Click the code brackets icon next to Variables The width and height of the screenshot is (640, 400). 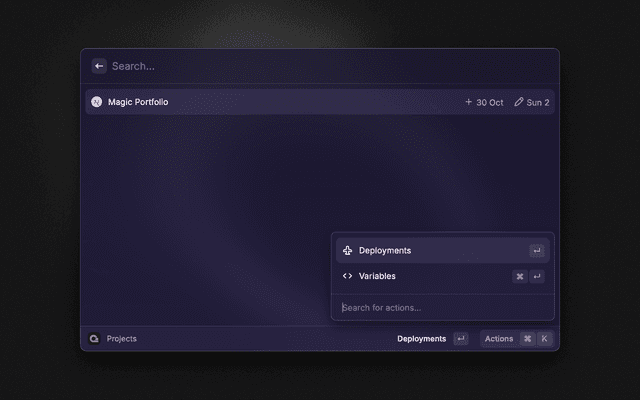point(347,276)
